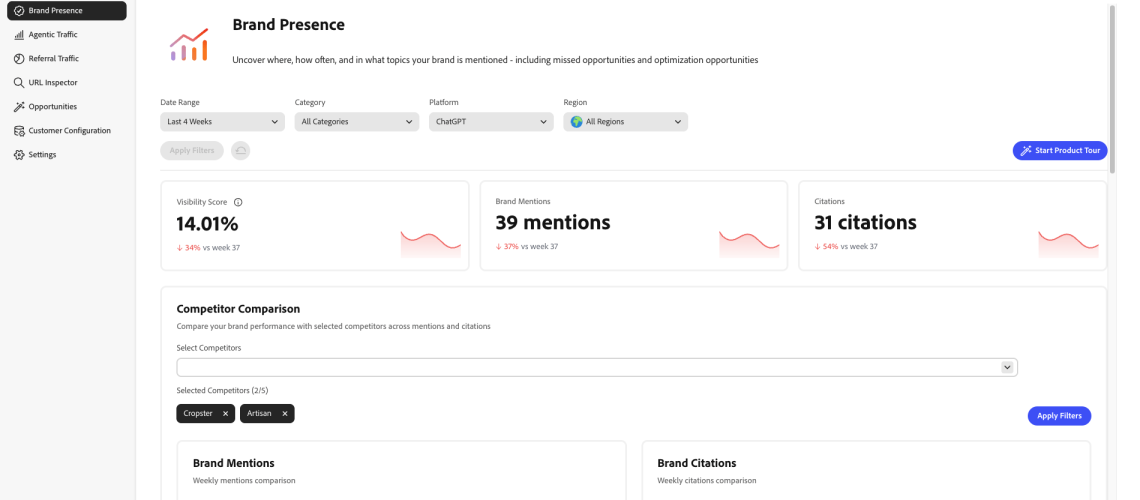This screenshot has height=500, width=1140.
Task: Click the Citations sparkline chart
Action: (1069, 244)
